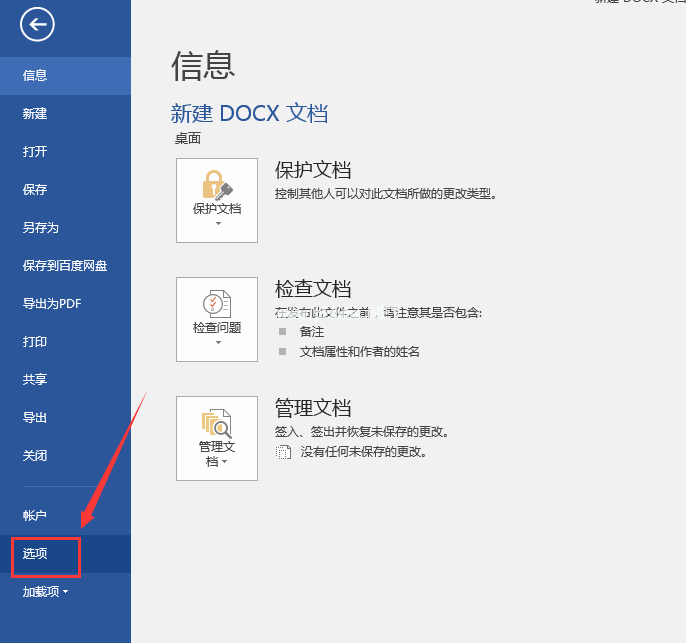This screenshot has width=686, height=643.
Task: Click 保存 in the left menu
Action: 35,190
